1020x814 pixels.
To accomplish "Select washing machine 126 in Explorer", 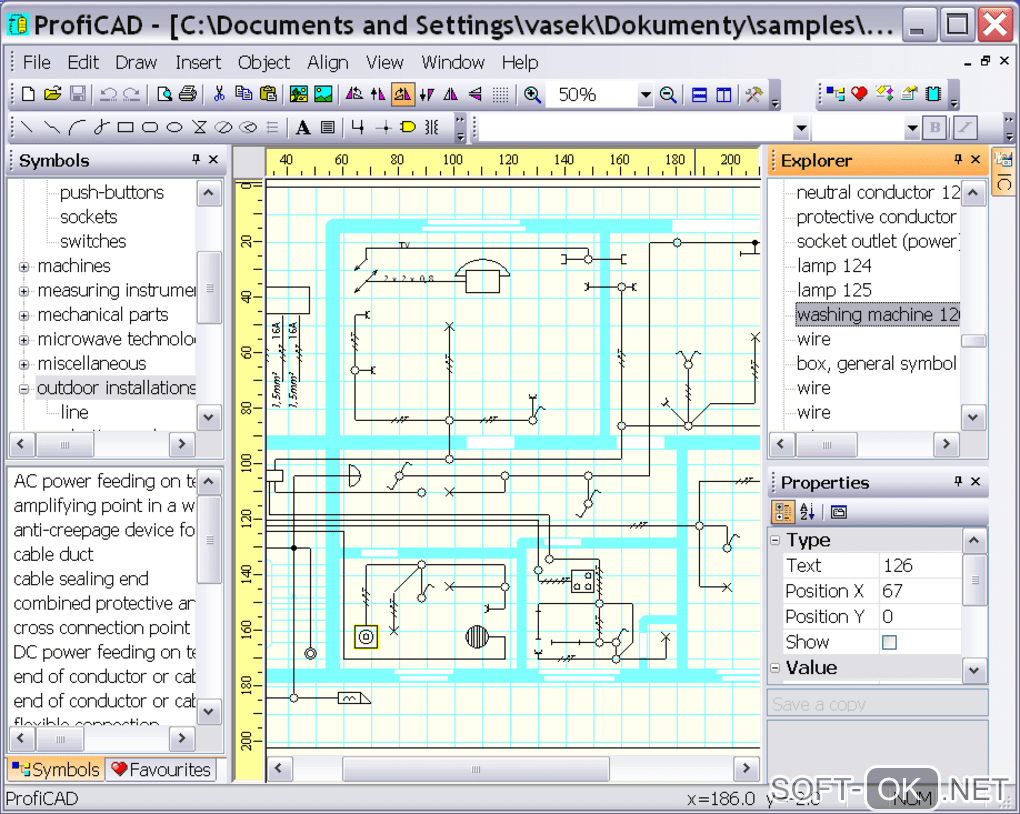I will (877, 315).
